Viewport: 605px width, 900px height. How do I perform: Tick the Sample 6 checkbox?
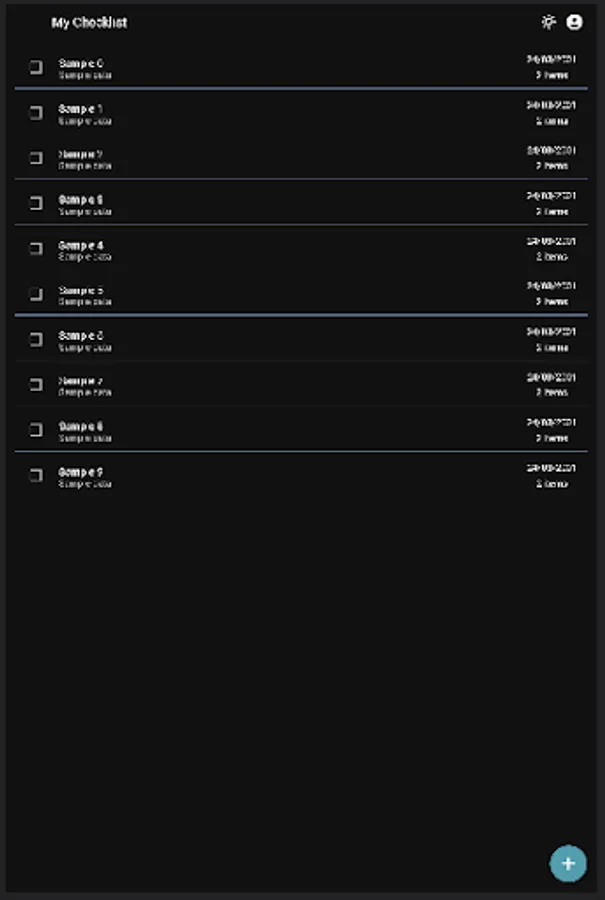tap(36, 339)
